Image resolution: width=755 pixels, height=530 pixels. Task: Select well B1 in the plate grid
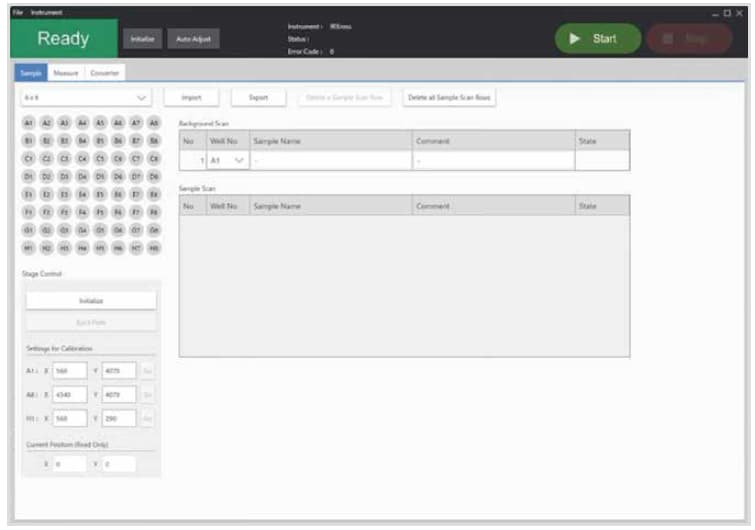click(x=28, y=141)
